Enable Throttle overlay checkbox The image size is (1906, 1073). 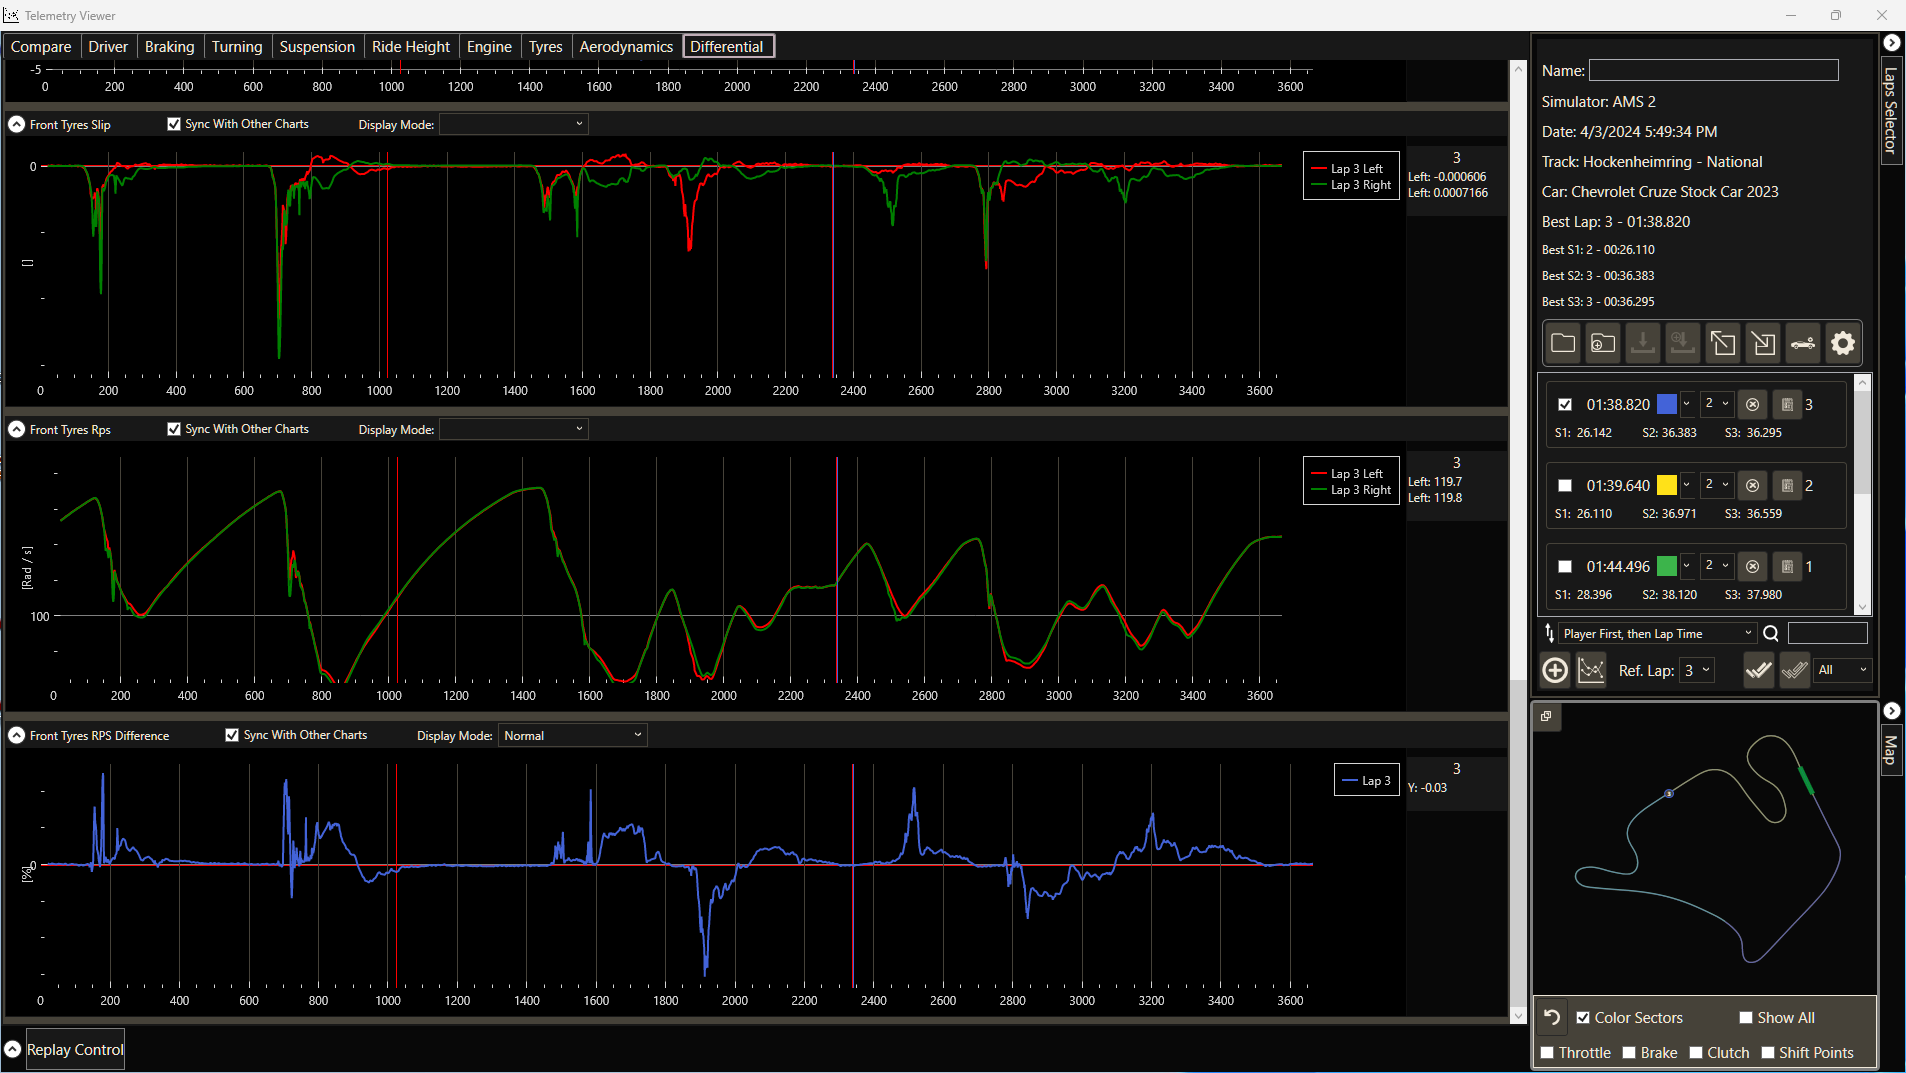pyautogui.click(x=1547, y=1053)
